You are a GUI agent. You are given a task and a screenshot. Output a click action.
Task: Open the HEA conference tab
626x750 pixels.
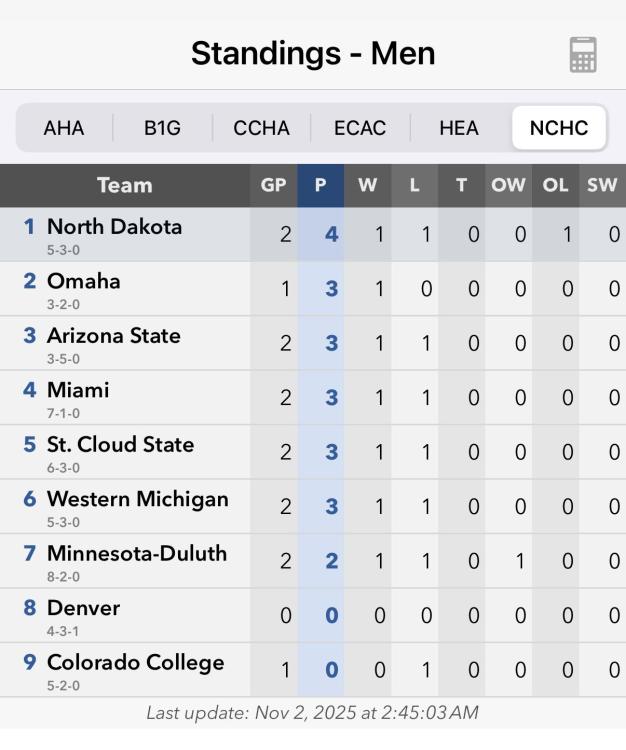point(459,128)
